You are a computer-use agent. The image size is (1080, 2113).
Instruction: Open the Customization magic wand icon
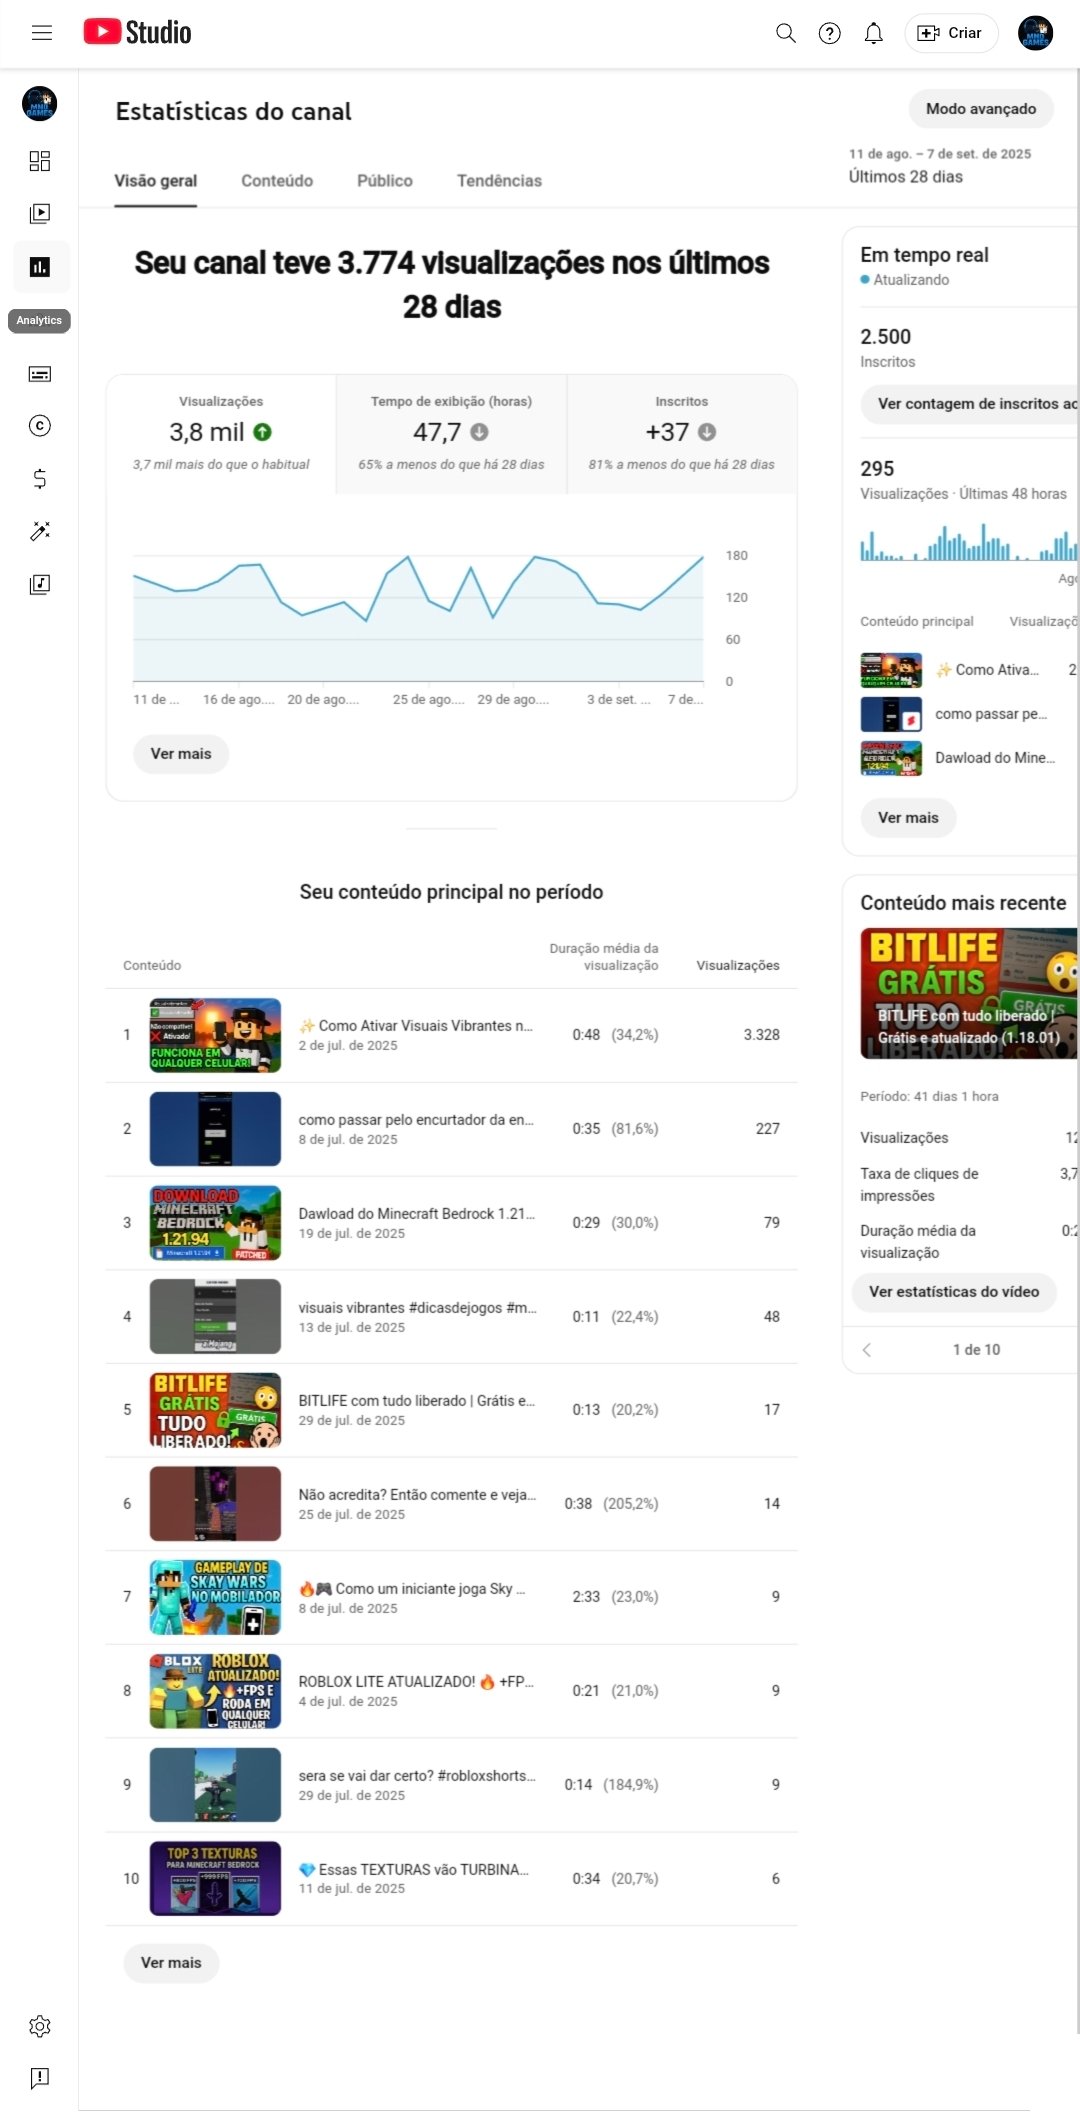tap(40, 531)
